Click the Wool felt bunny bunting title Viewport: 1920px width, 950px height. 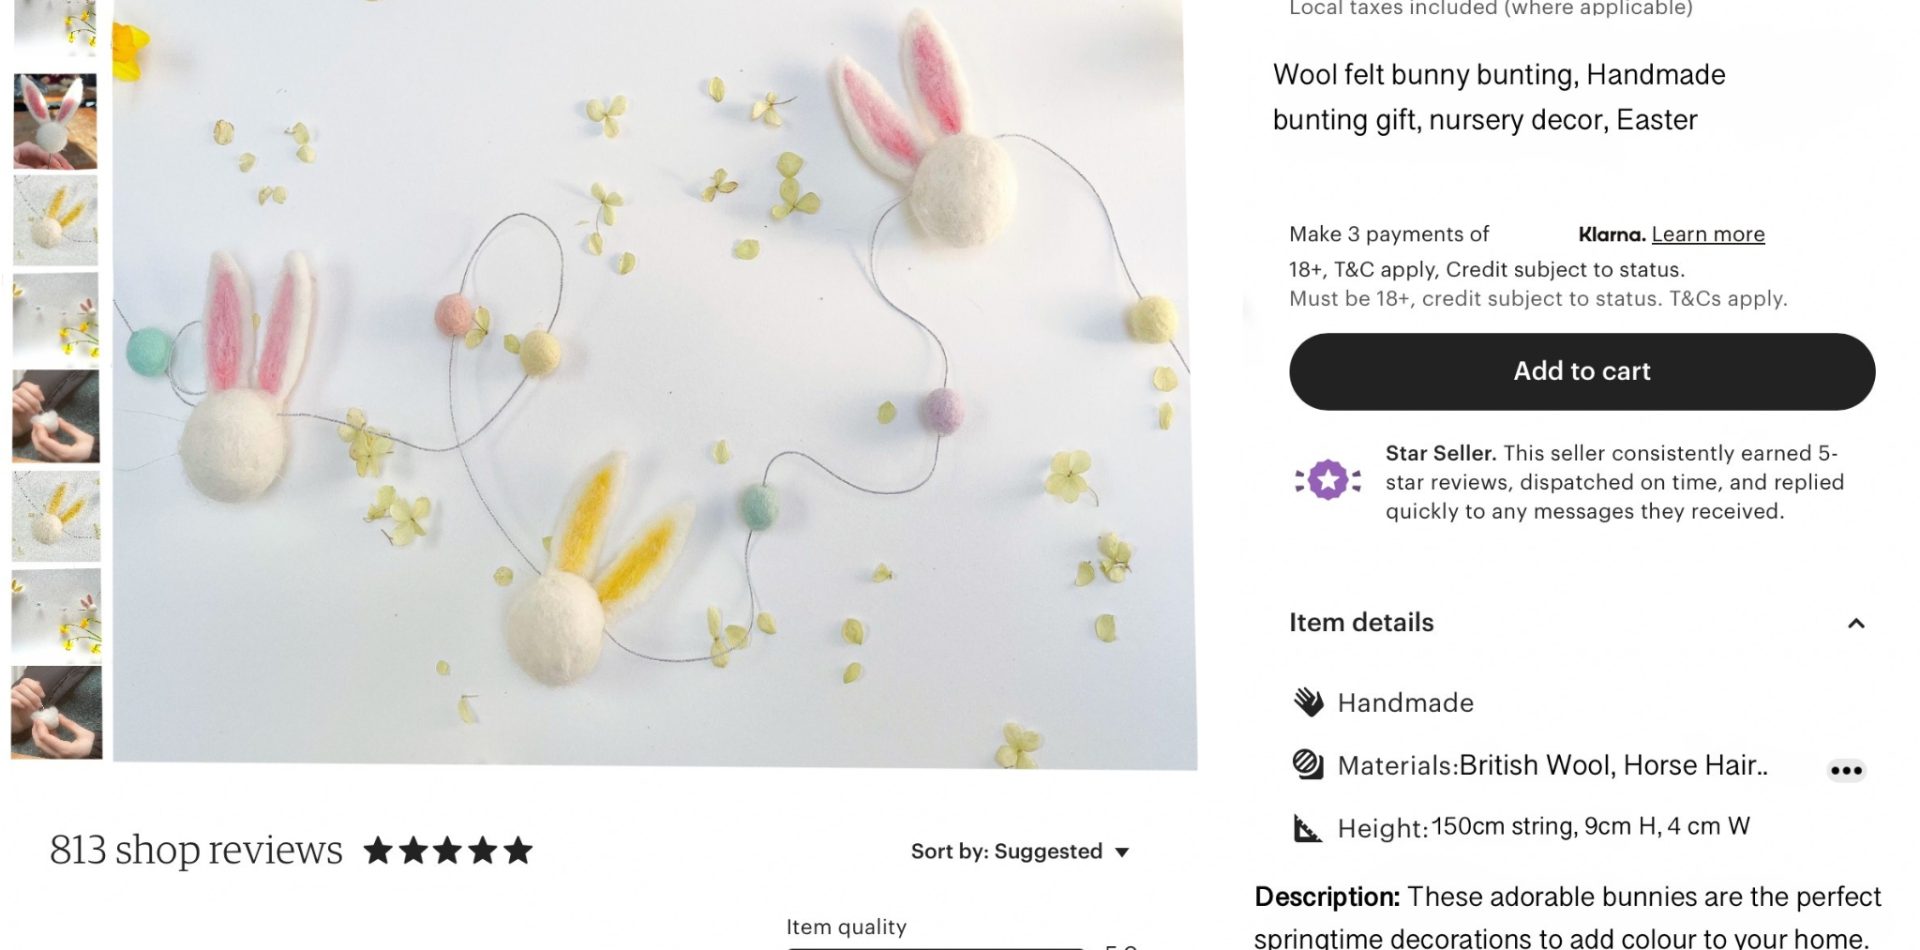[1499, 97]
